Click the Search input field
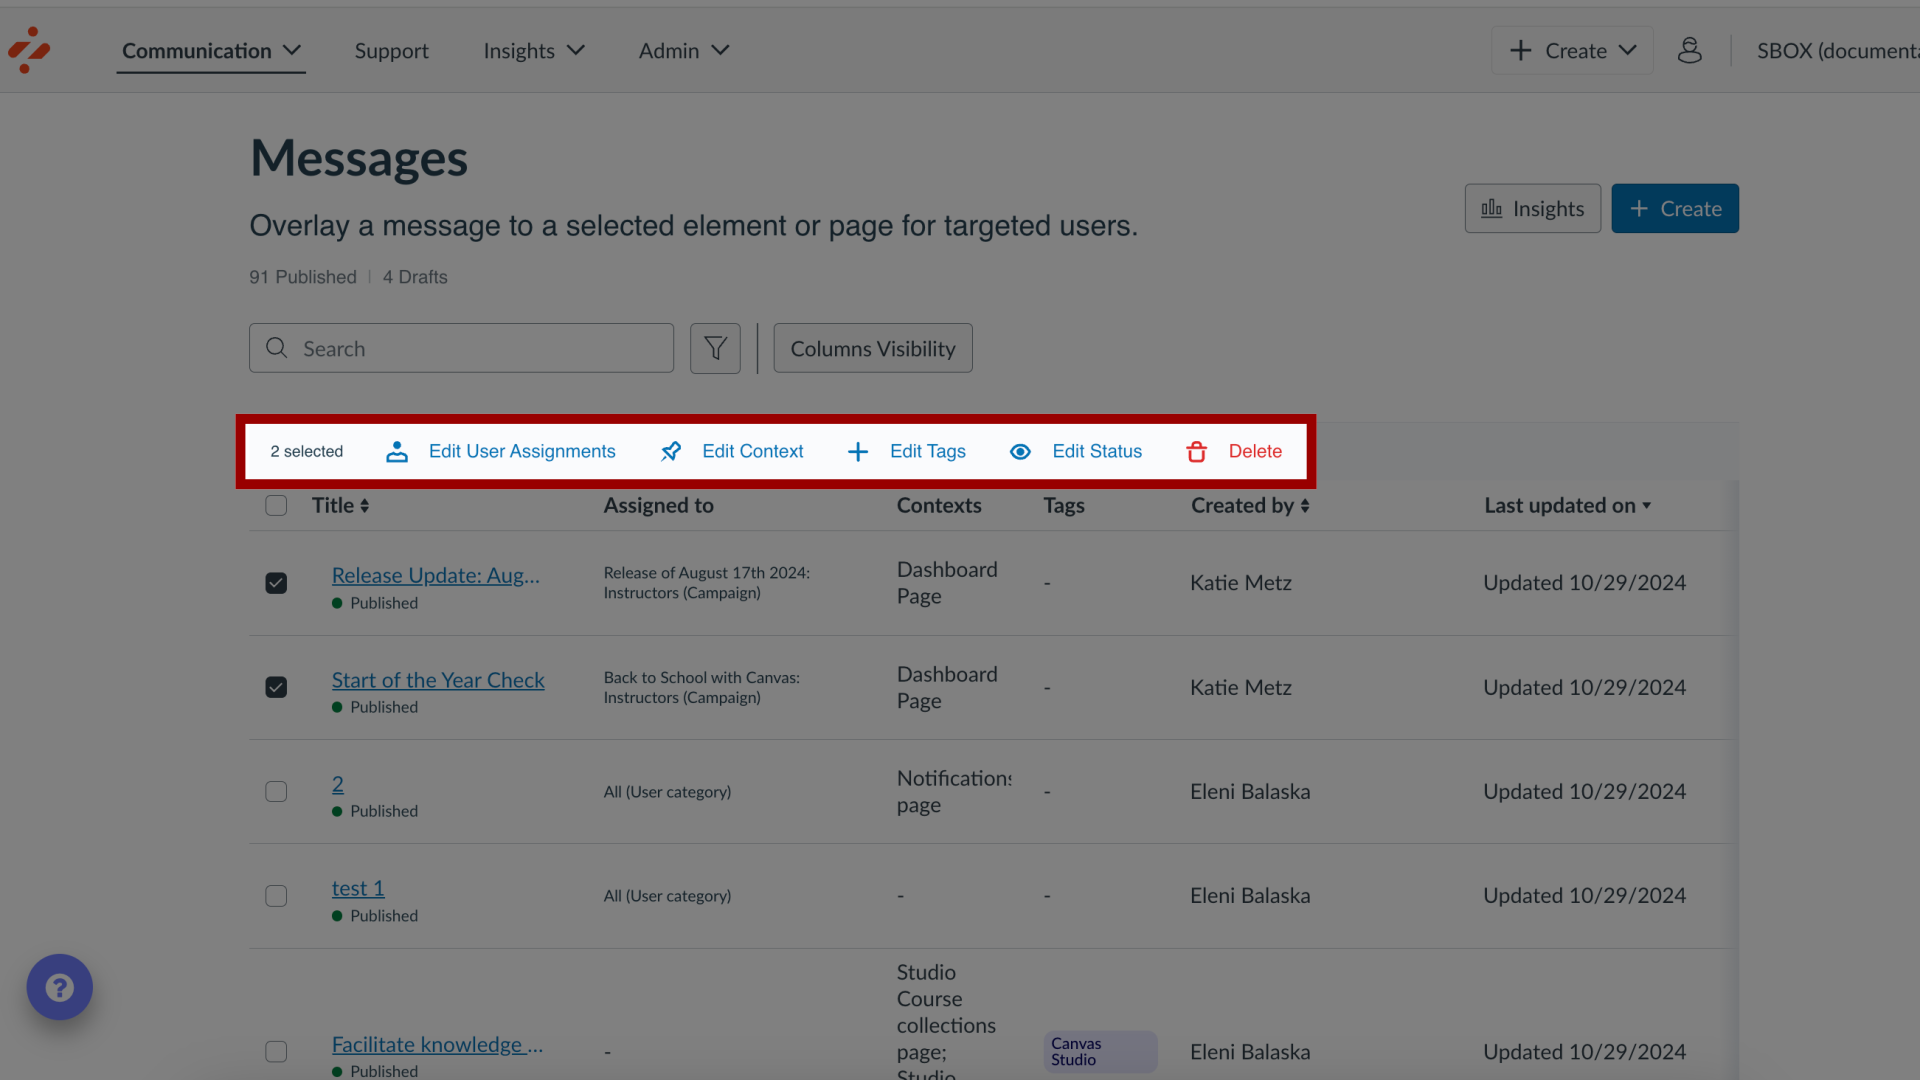The width and height of the screenshot is (1920, 1080). (462, 347)
